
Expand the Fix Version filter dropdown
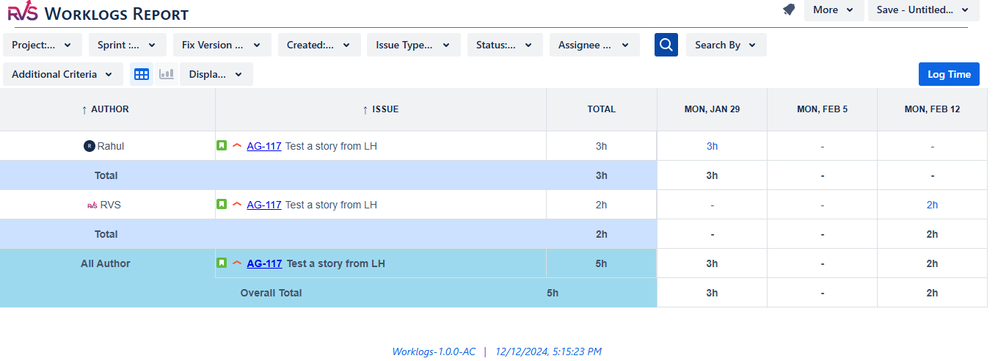[222, 45]
